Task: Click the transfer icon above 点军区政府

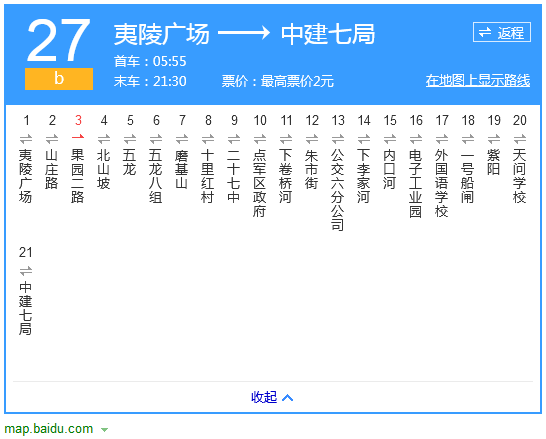Action: [260, 139]
